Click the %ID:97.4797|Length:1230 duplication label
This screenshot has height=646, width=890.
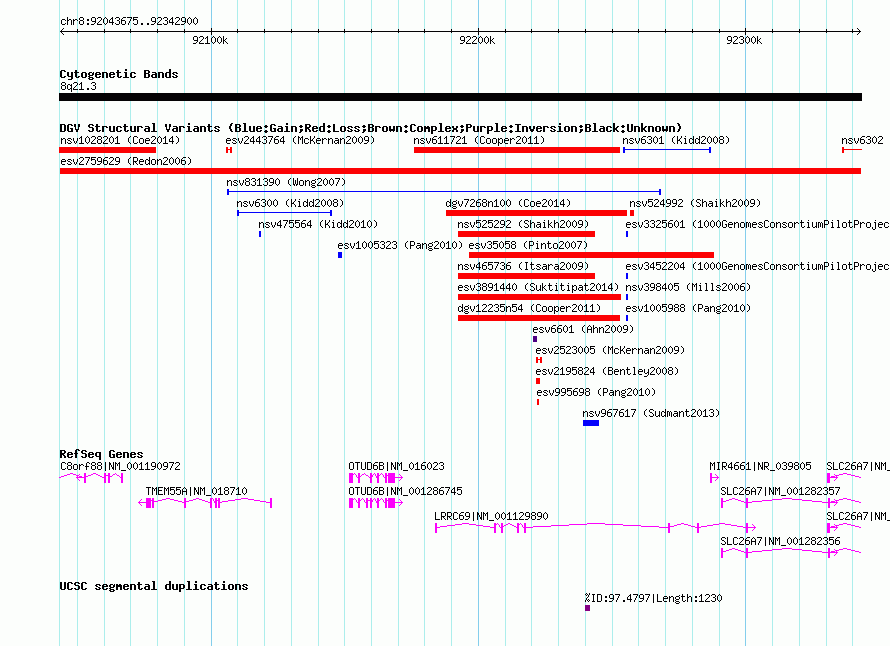(x=653, y=598)
